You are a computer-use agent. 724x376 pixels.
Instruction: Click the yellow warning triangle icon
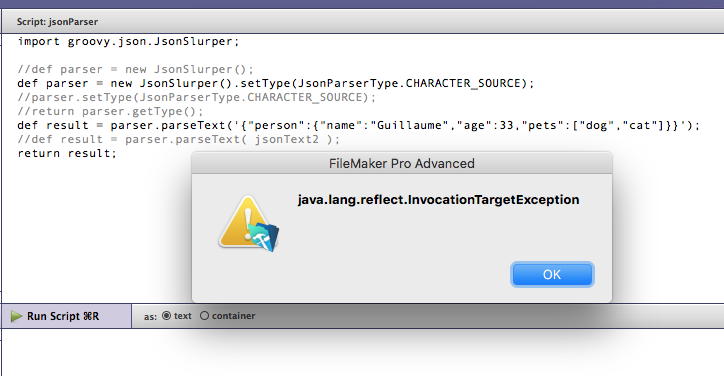pos(245,221)
